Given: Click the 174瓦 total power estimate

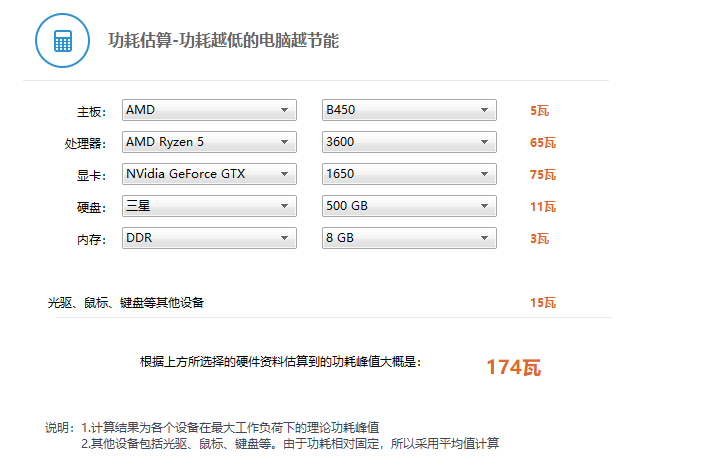Looking at the screenshot, I should 513,367.
